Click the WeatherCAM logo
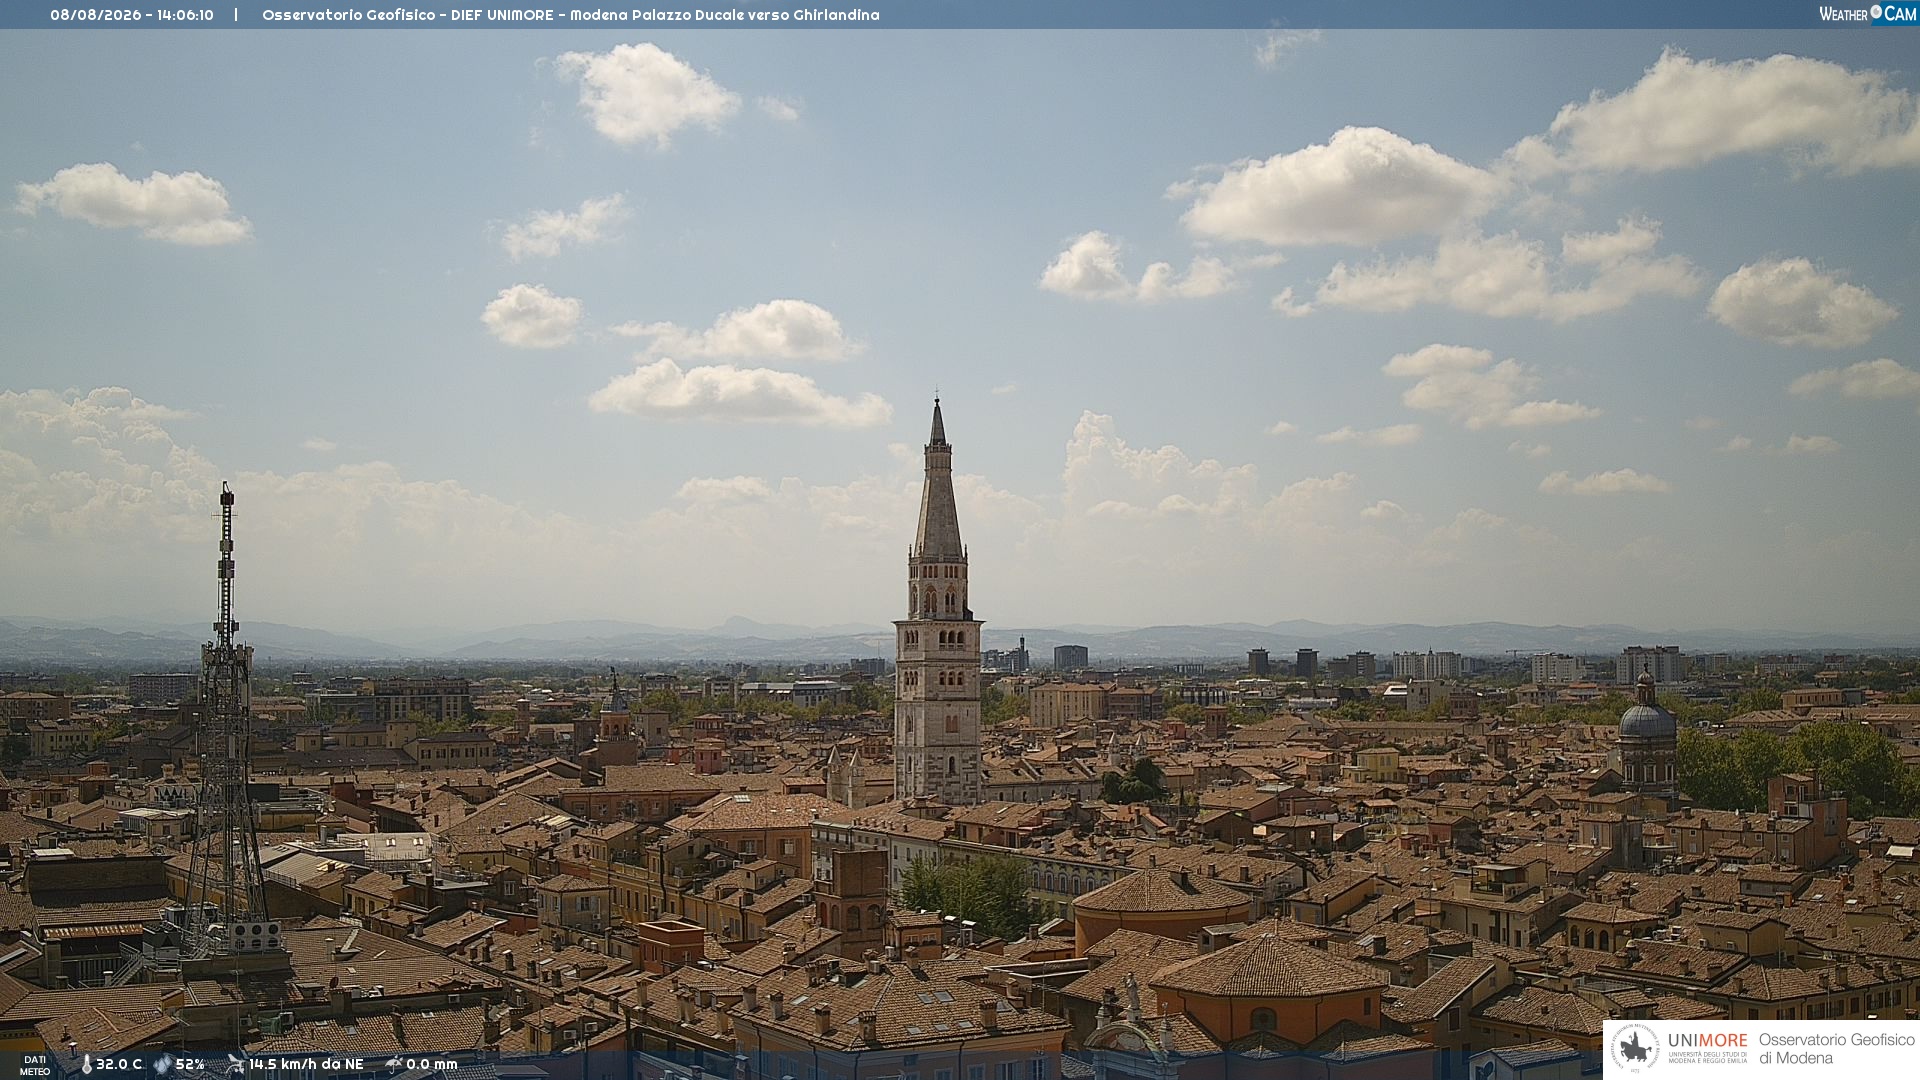This screenshot has width=1920, height=1080. point(1868,14)
